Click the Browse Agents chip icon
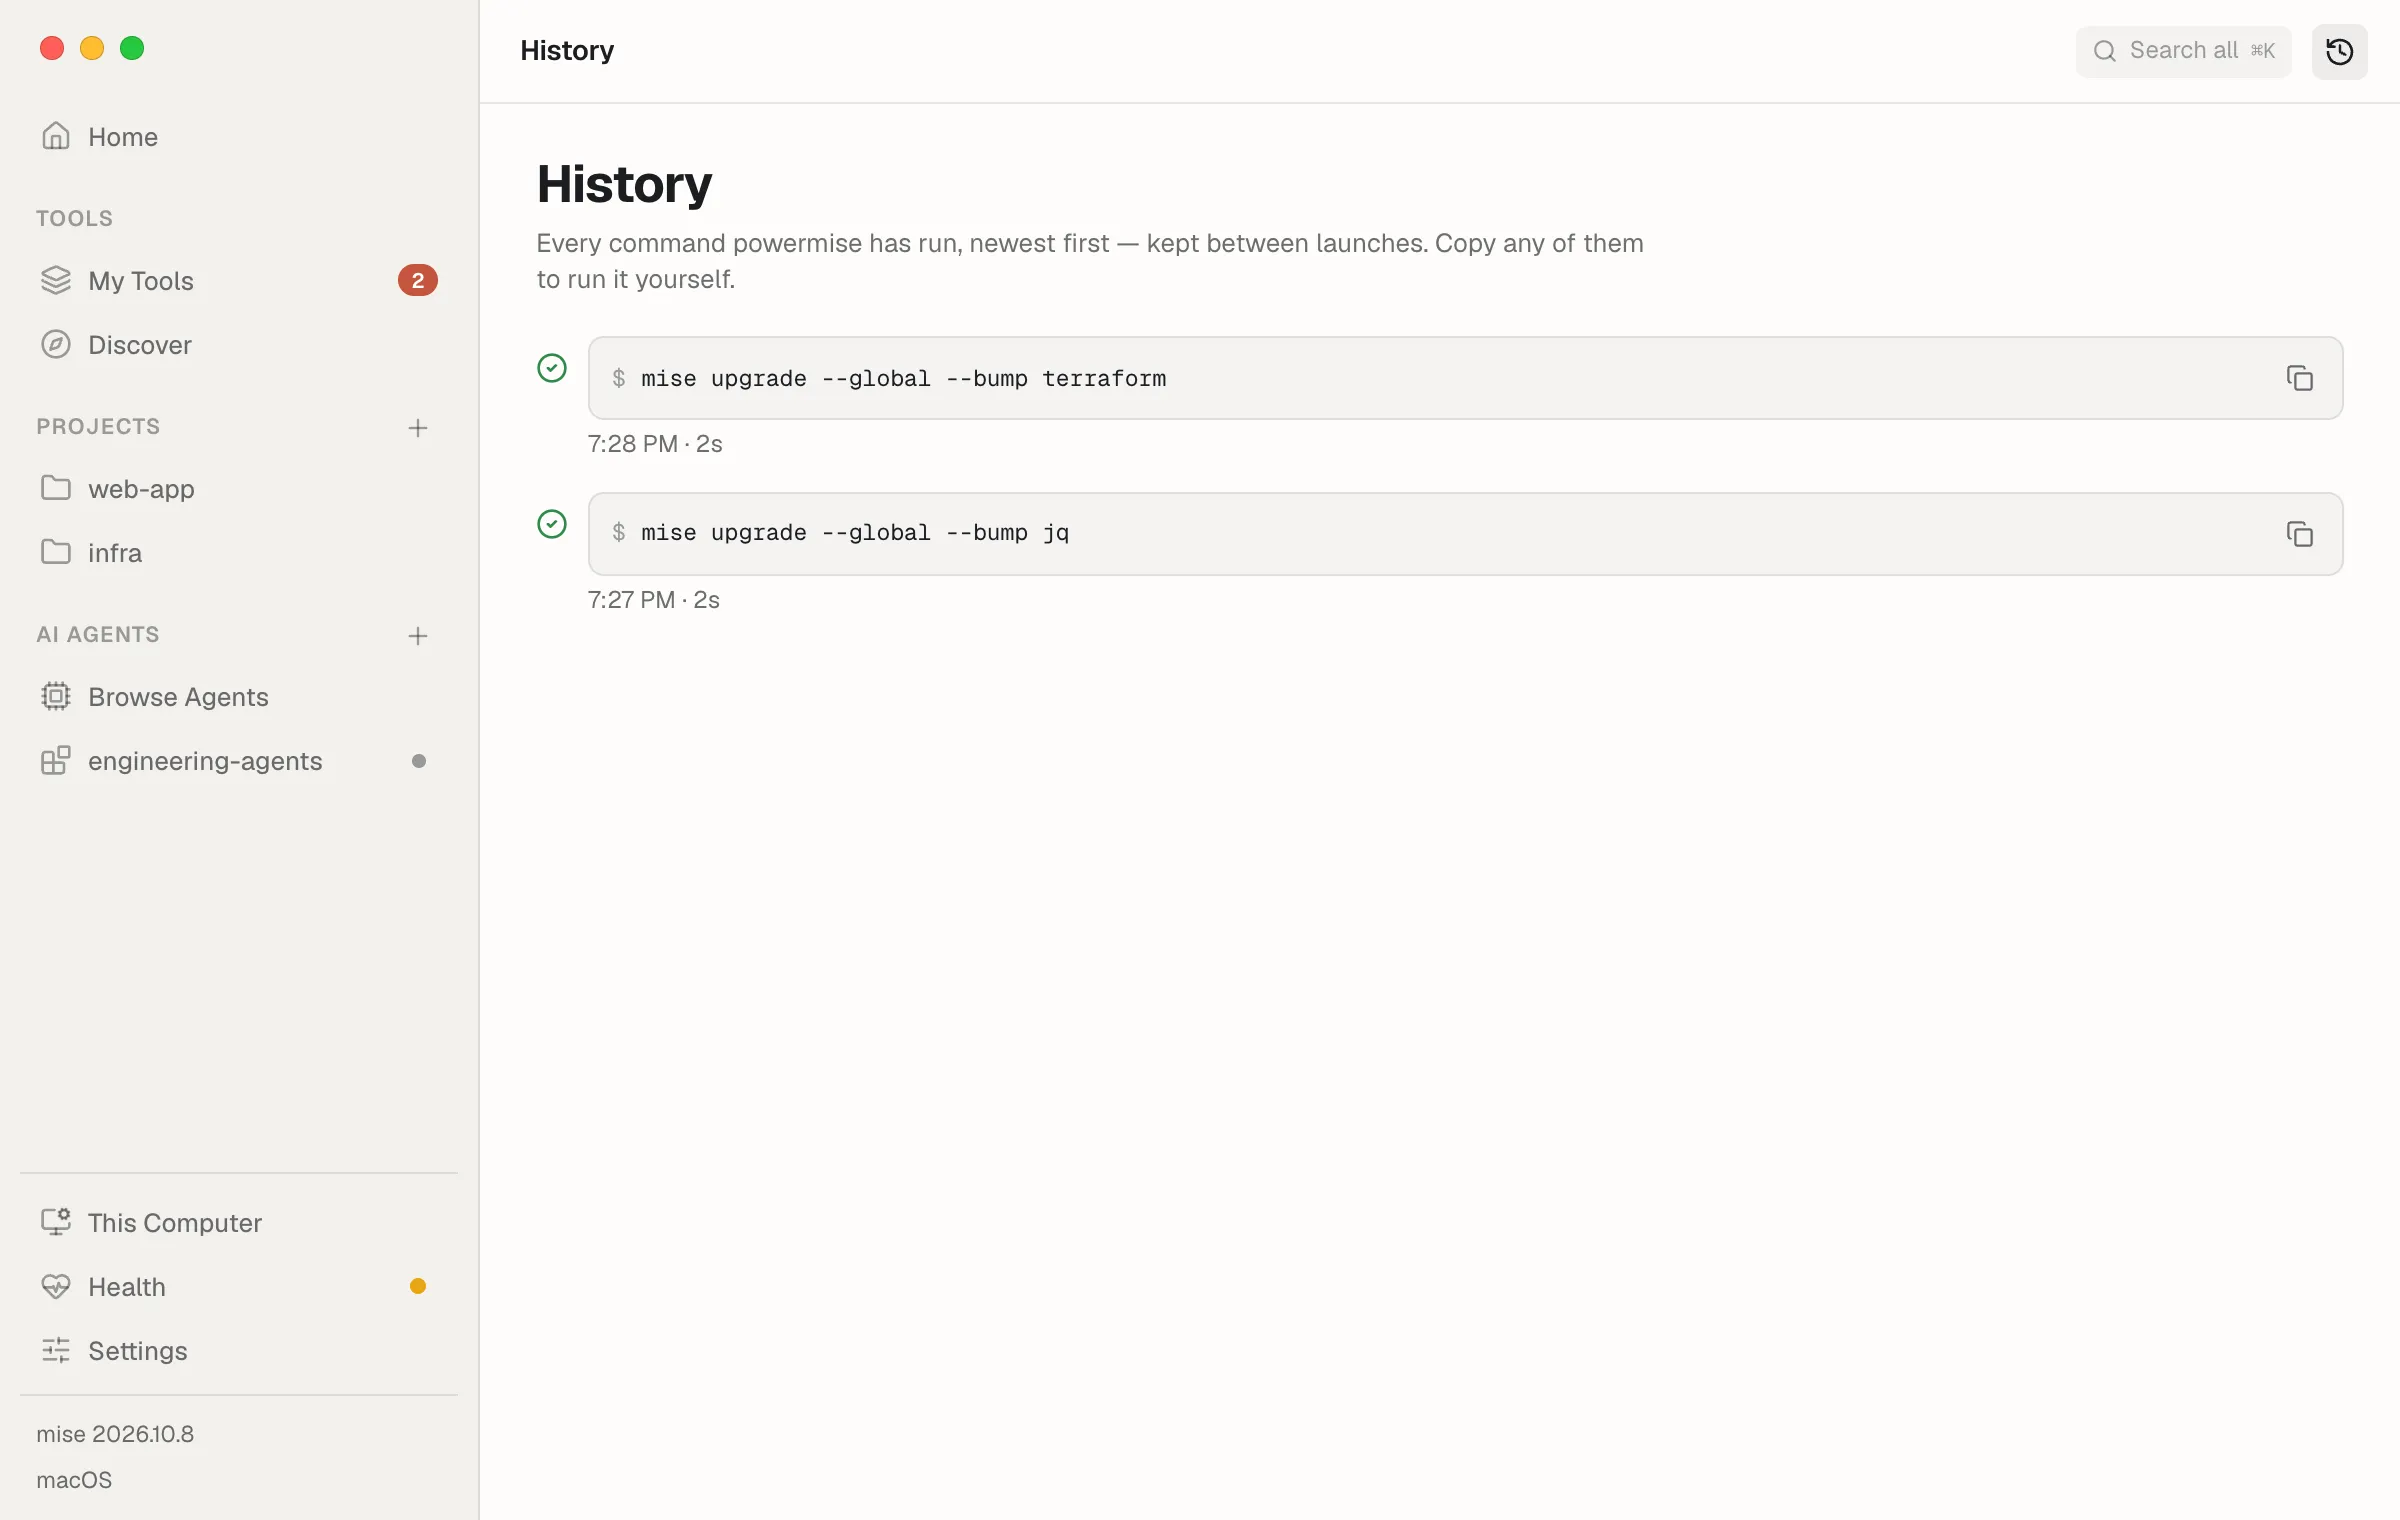The image size is (2400, 1520). tap(56, 696)
